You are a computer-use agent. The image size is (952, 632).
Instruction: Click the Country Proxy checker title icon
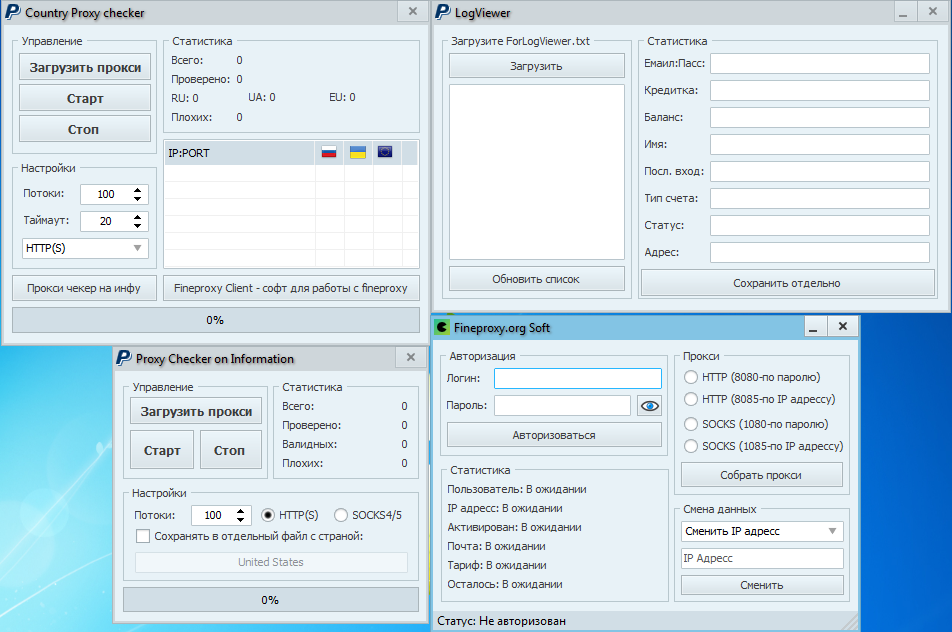coord(12,13)
